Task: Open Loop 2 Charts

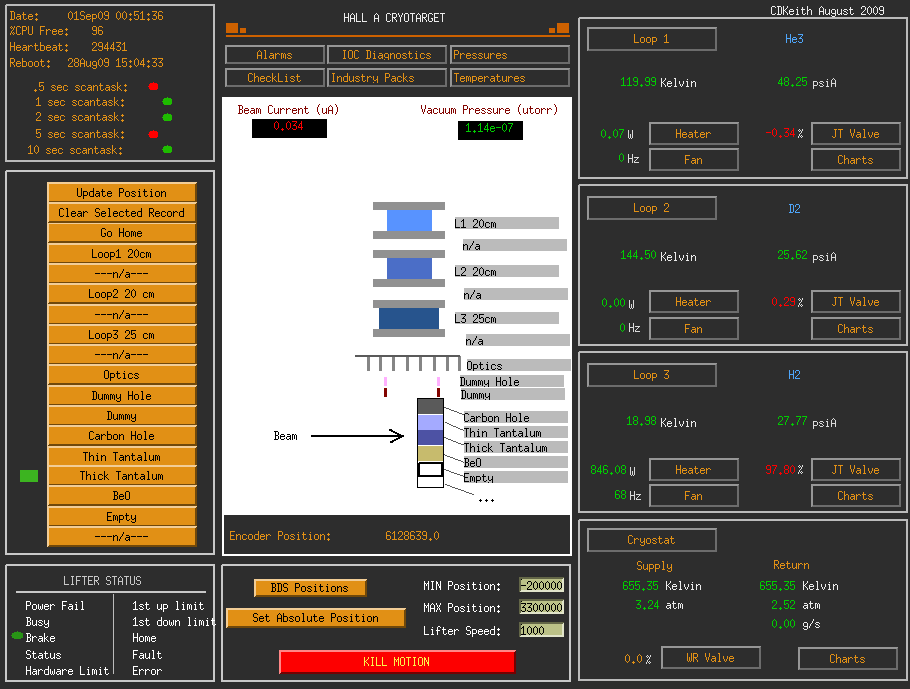Action: pyautogui.click(x=855, y=329)
